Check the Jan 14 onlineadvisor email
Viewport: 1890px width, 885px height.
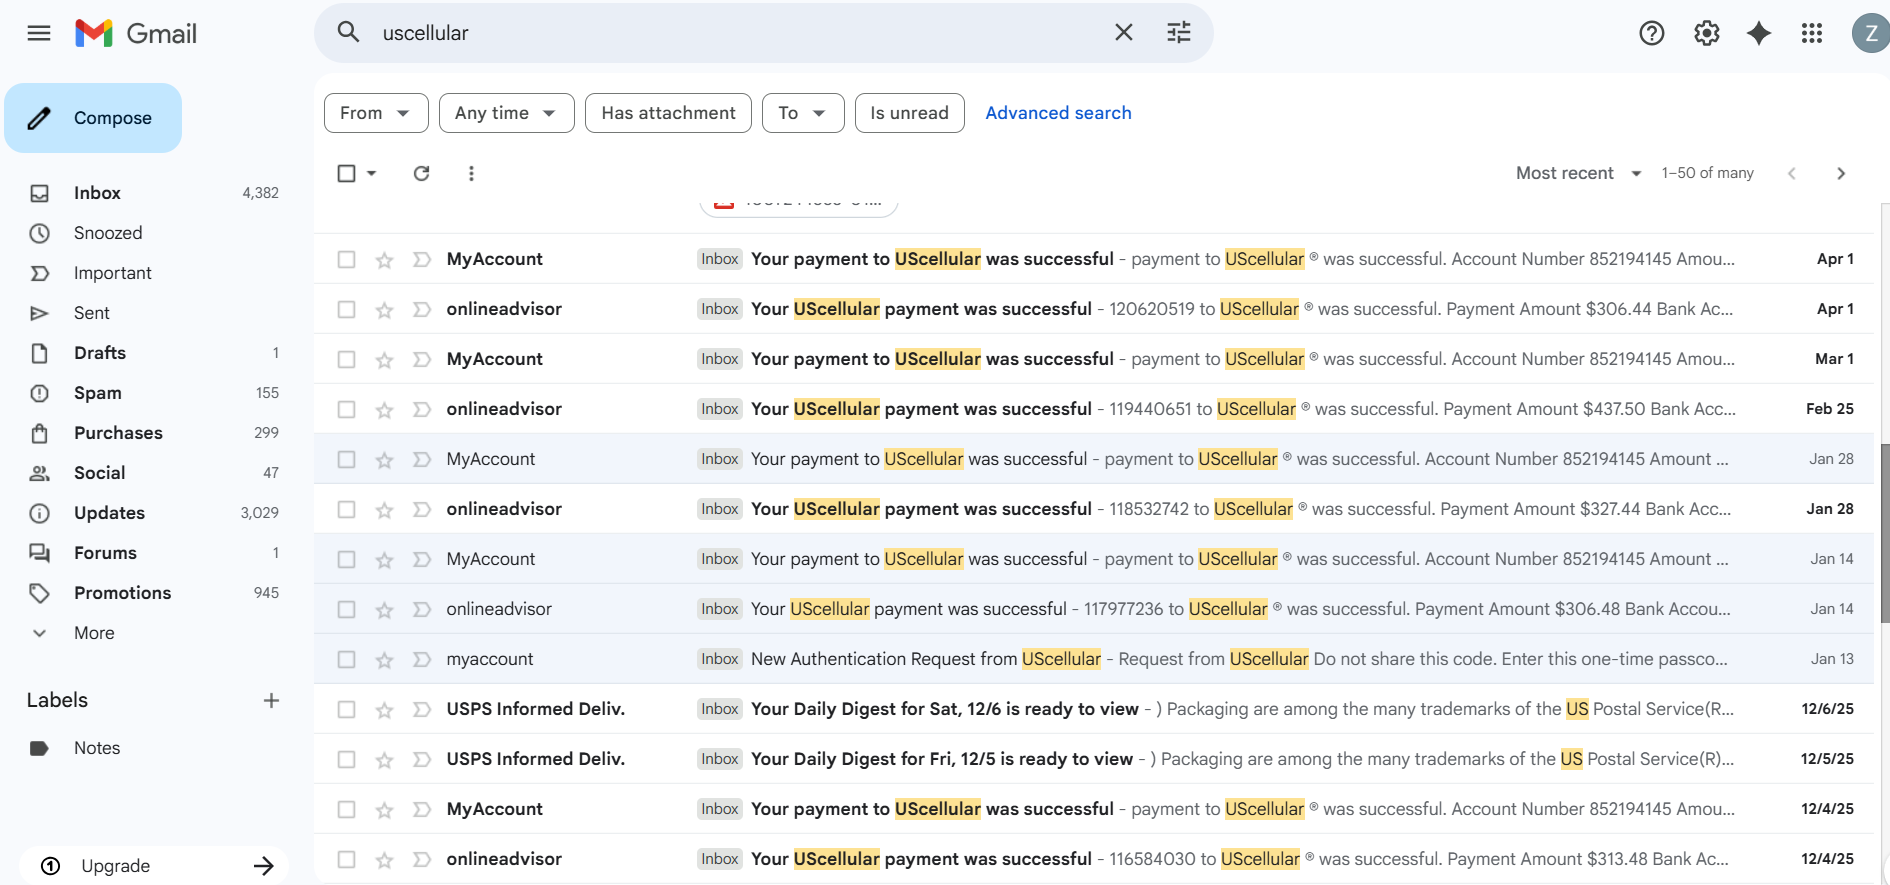point(346,609)
